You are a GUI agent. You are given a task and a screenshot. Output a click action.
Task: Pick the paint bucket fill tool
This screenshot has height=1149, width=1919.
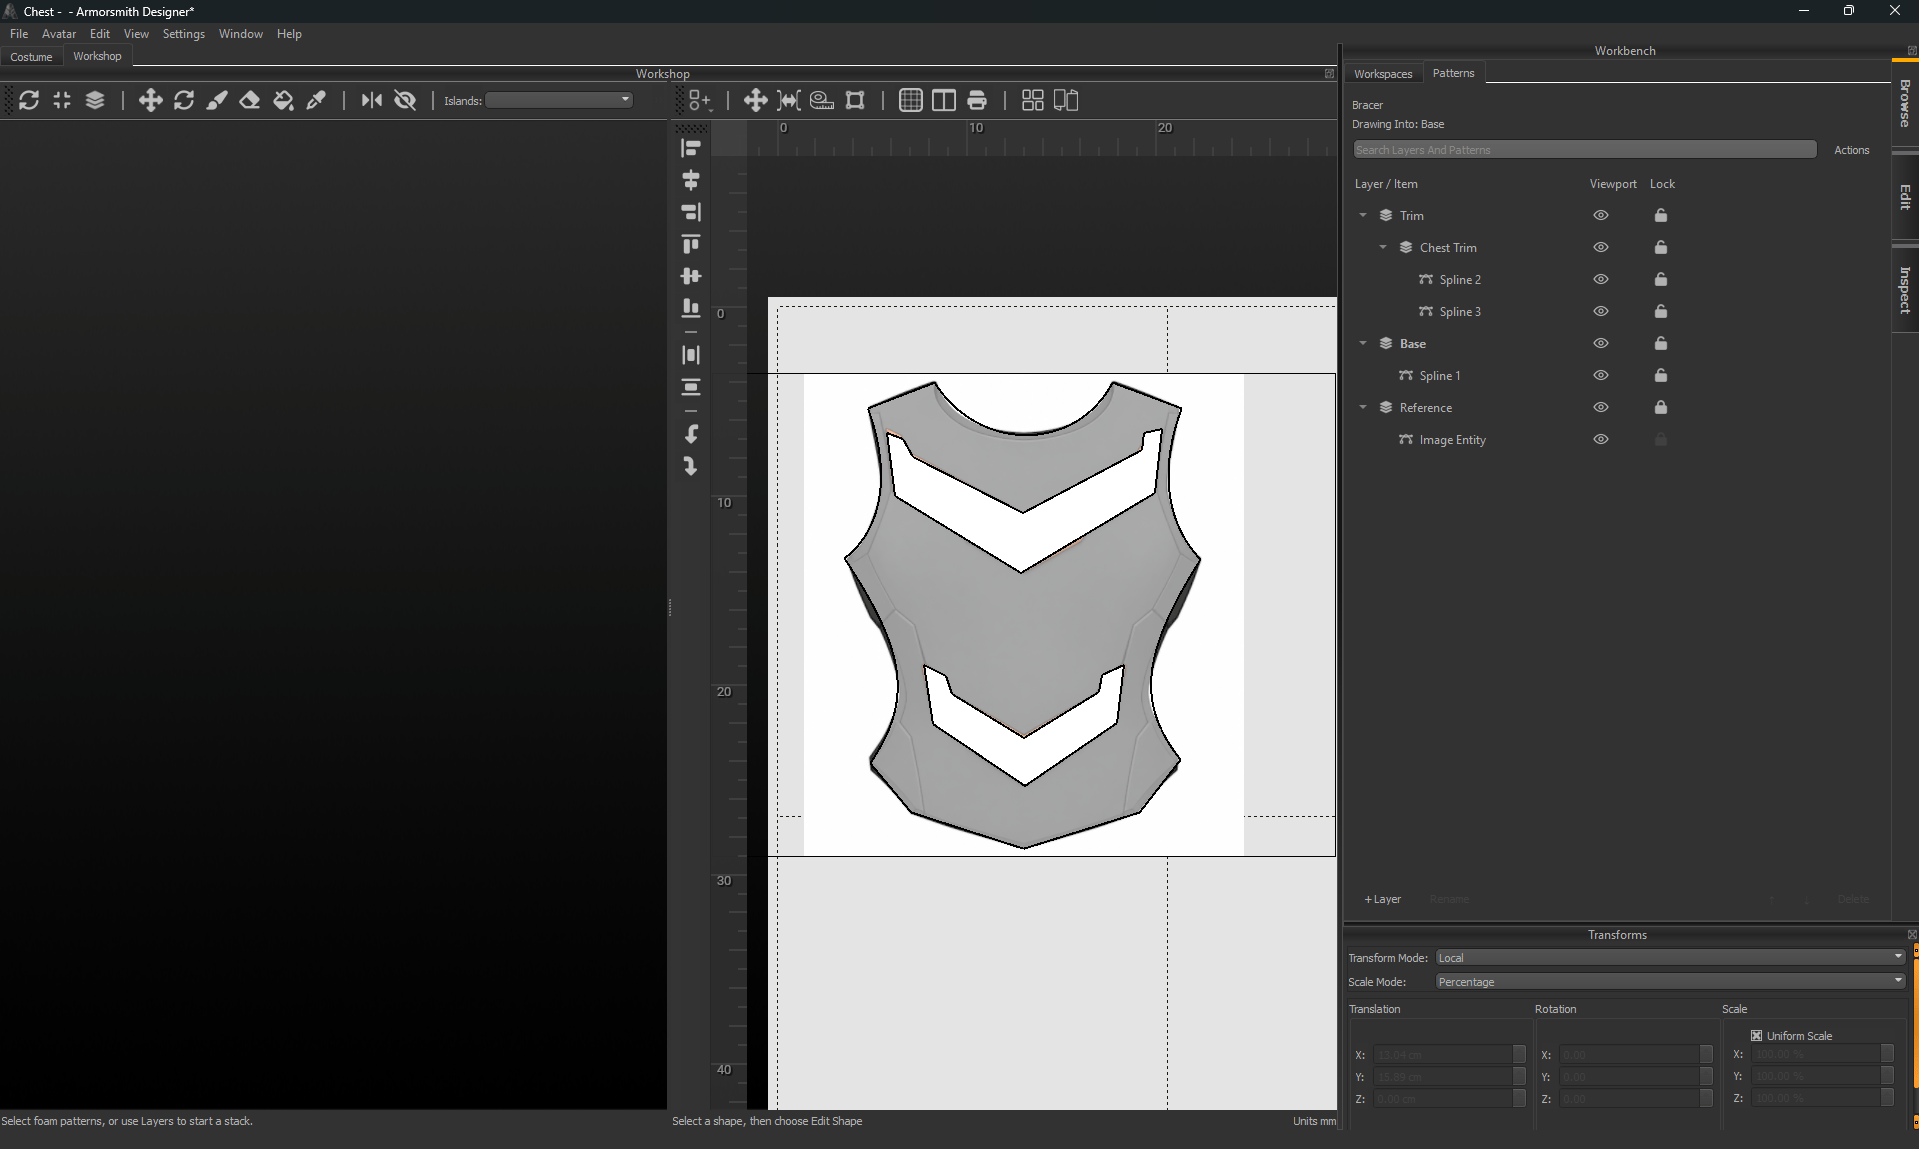(283, 100)
